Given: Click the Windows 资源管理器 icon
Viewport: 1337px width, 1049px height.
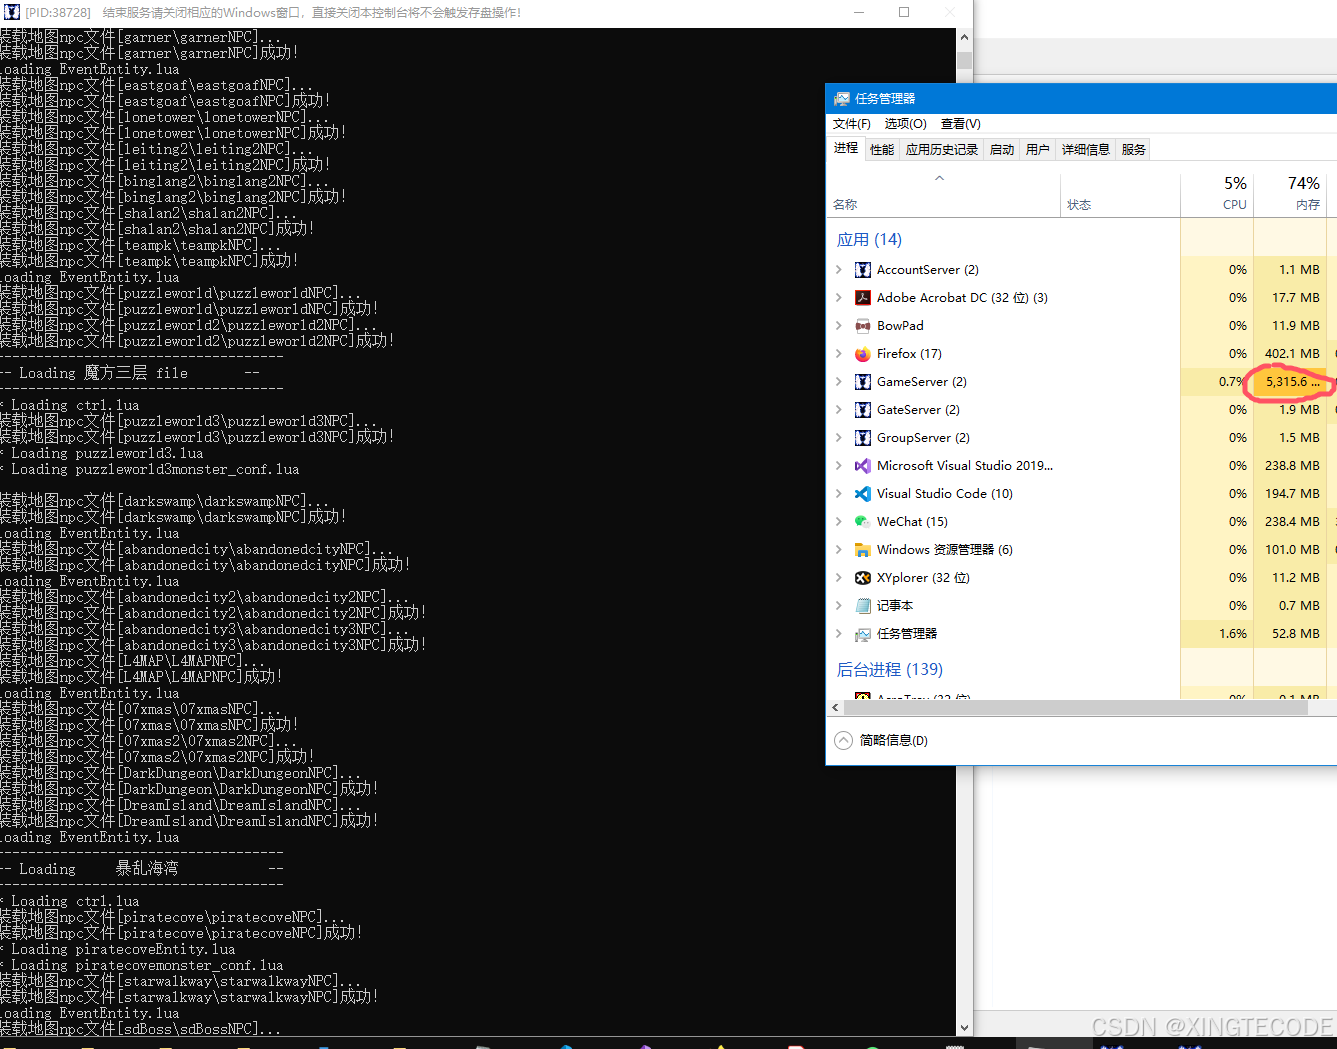Looking at the screenshot, I should [862, 550].
